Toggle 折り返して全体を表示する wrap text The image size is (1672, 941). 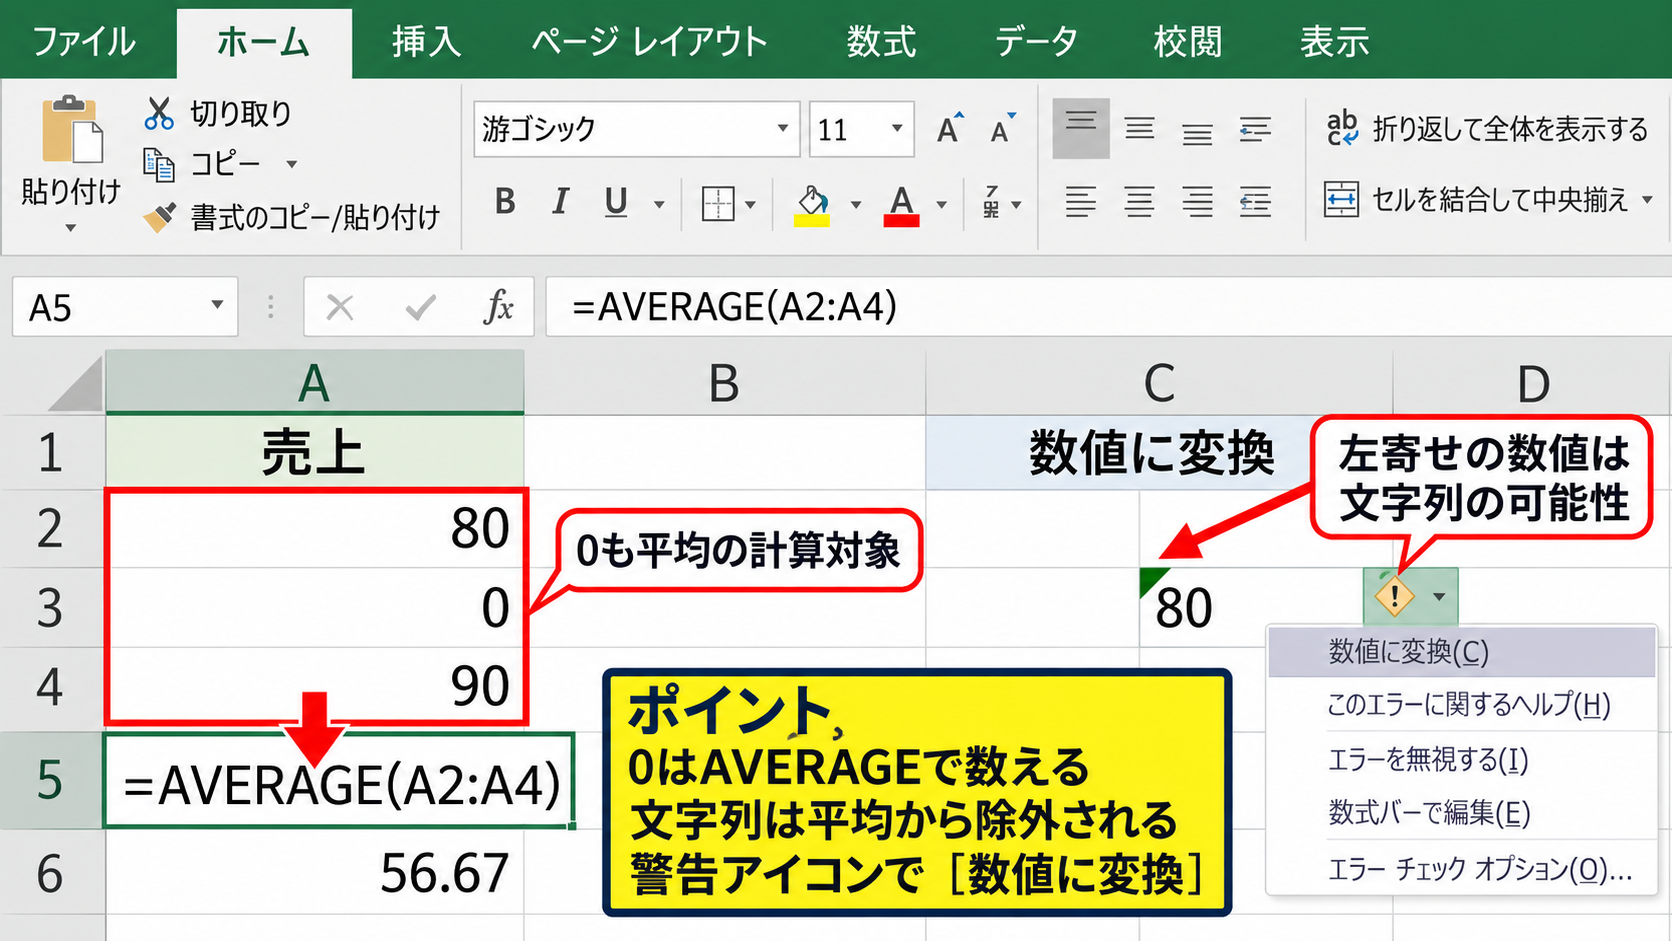(x=1487, y=129)
